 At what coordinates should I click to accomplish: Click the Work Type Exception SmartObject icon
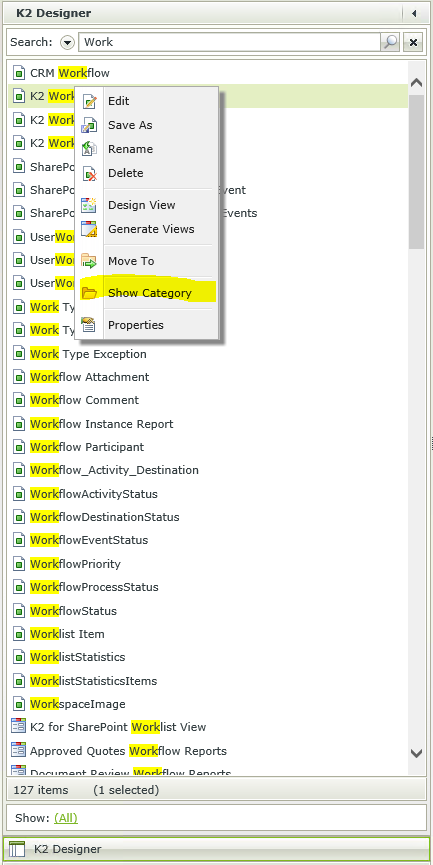(19, 354)
